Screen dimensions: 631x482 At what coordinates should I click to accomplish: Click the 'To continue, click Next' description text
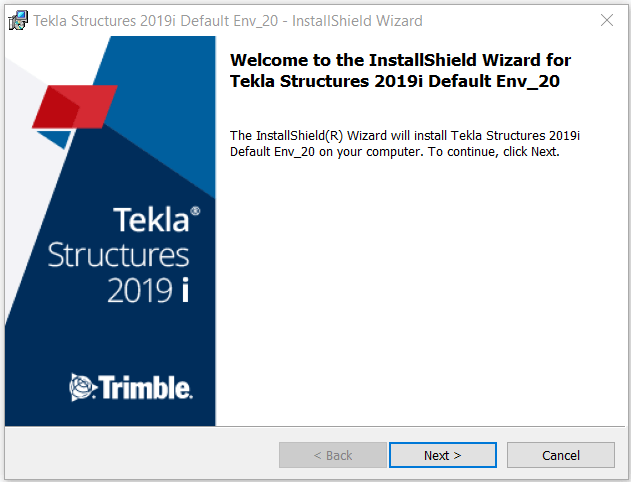tap(493, 152)
